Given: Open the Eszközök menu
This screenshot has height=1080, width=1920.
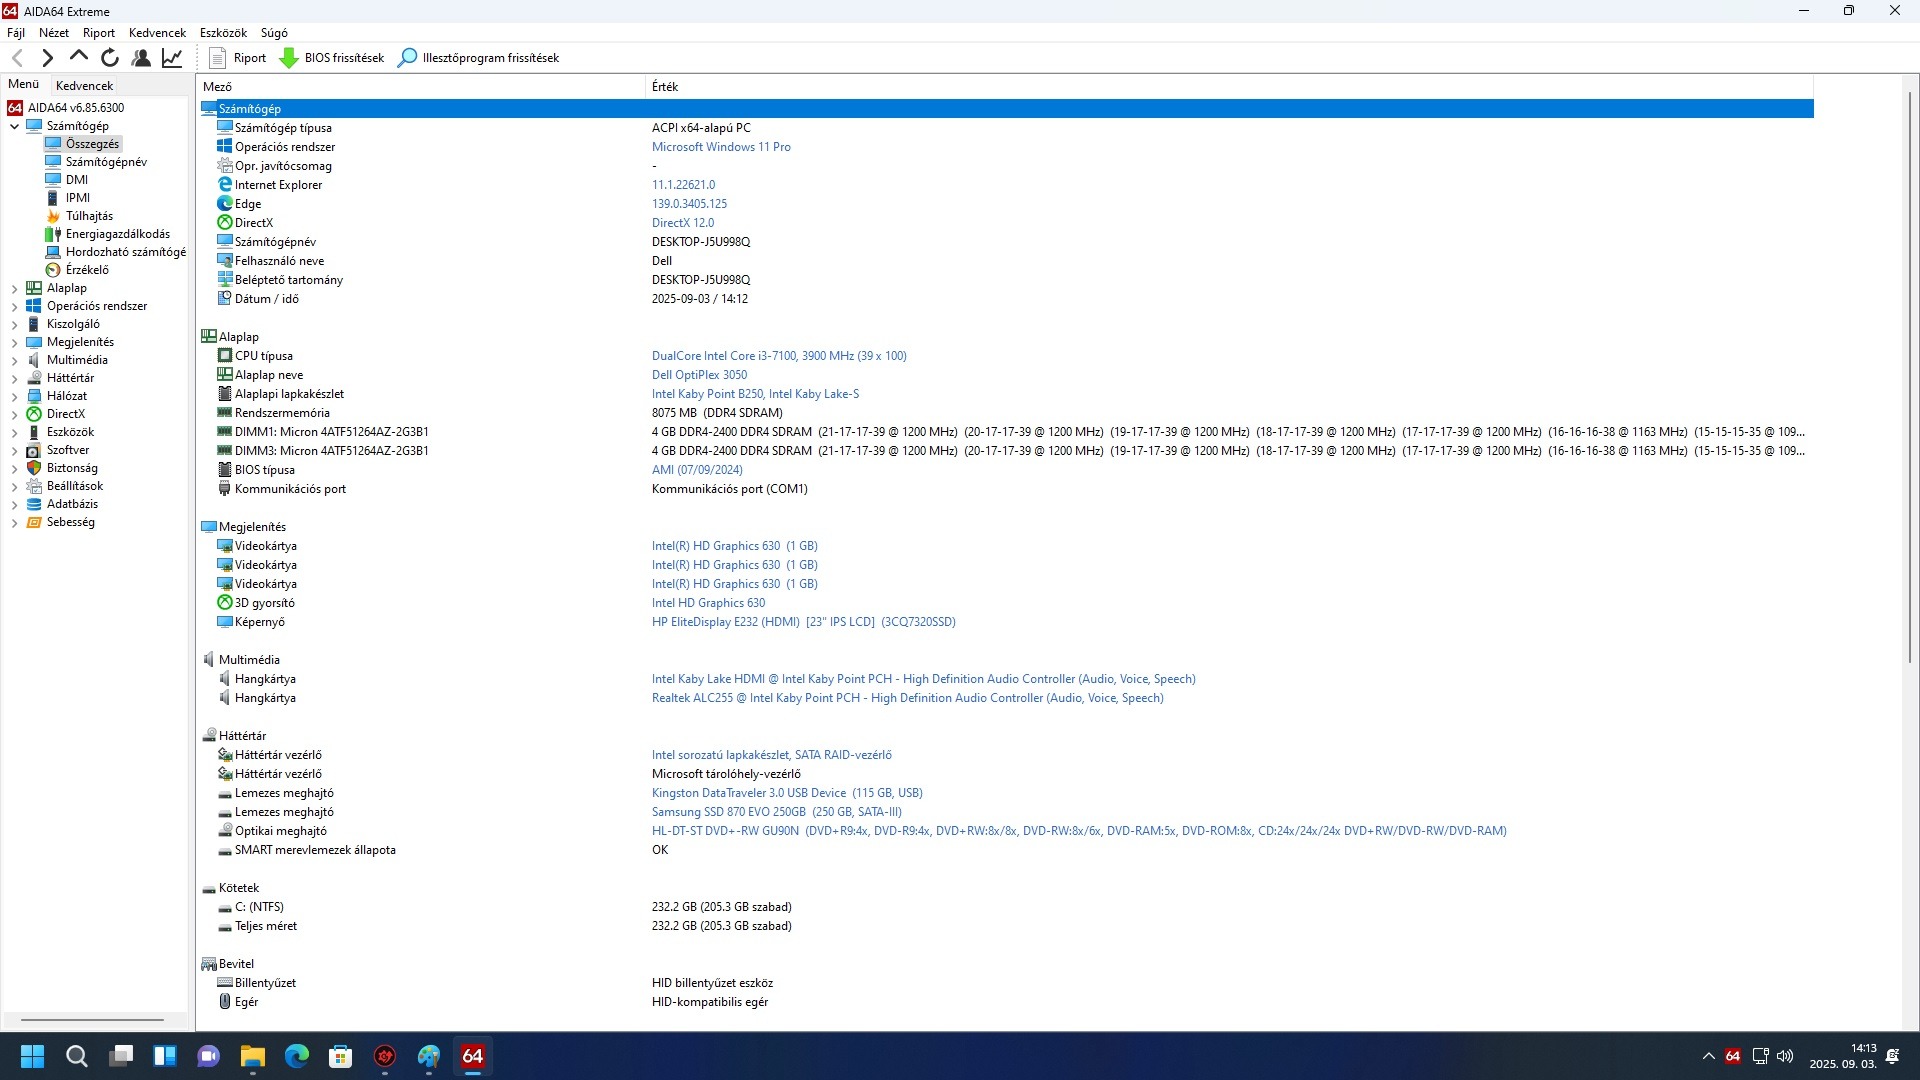Looking at the screenshot, I should [x=223, y=33].
